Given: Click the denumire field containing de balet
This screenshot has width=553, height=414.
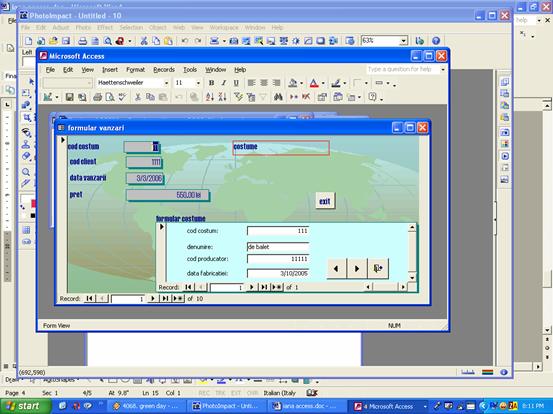Looking at the screenshot, I should [278, 247].
